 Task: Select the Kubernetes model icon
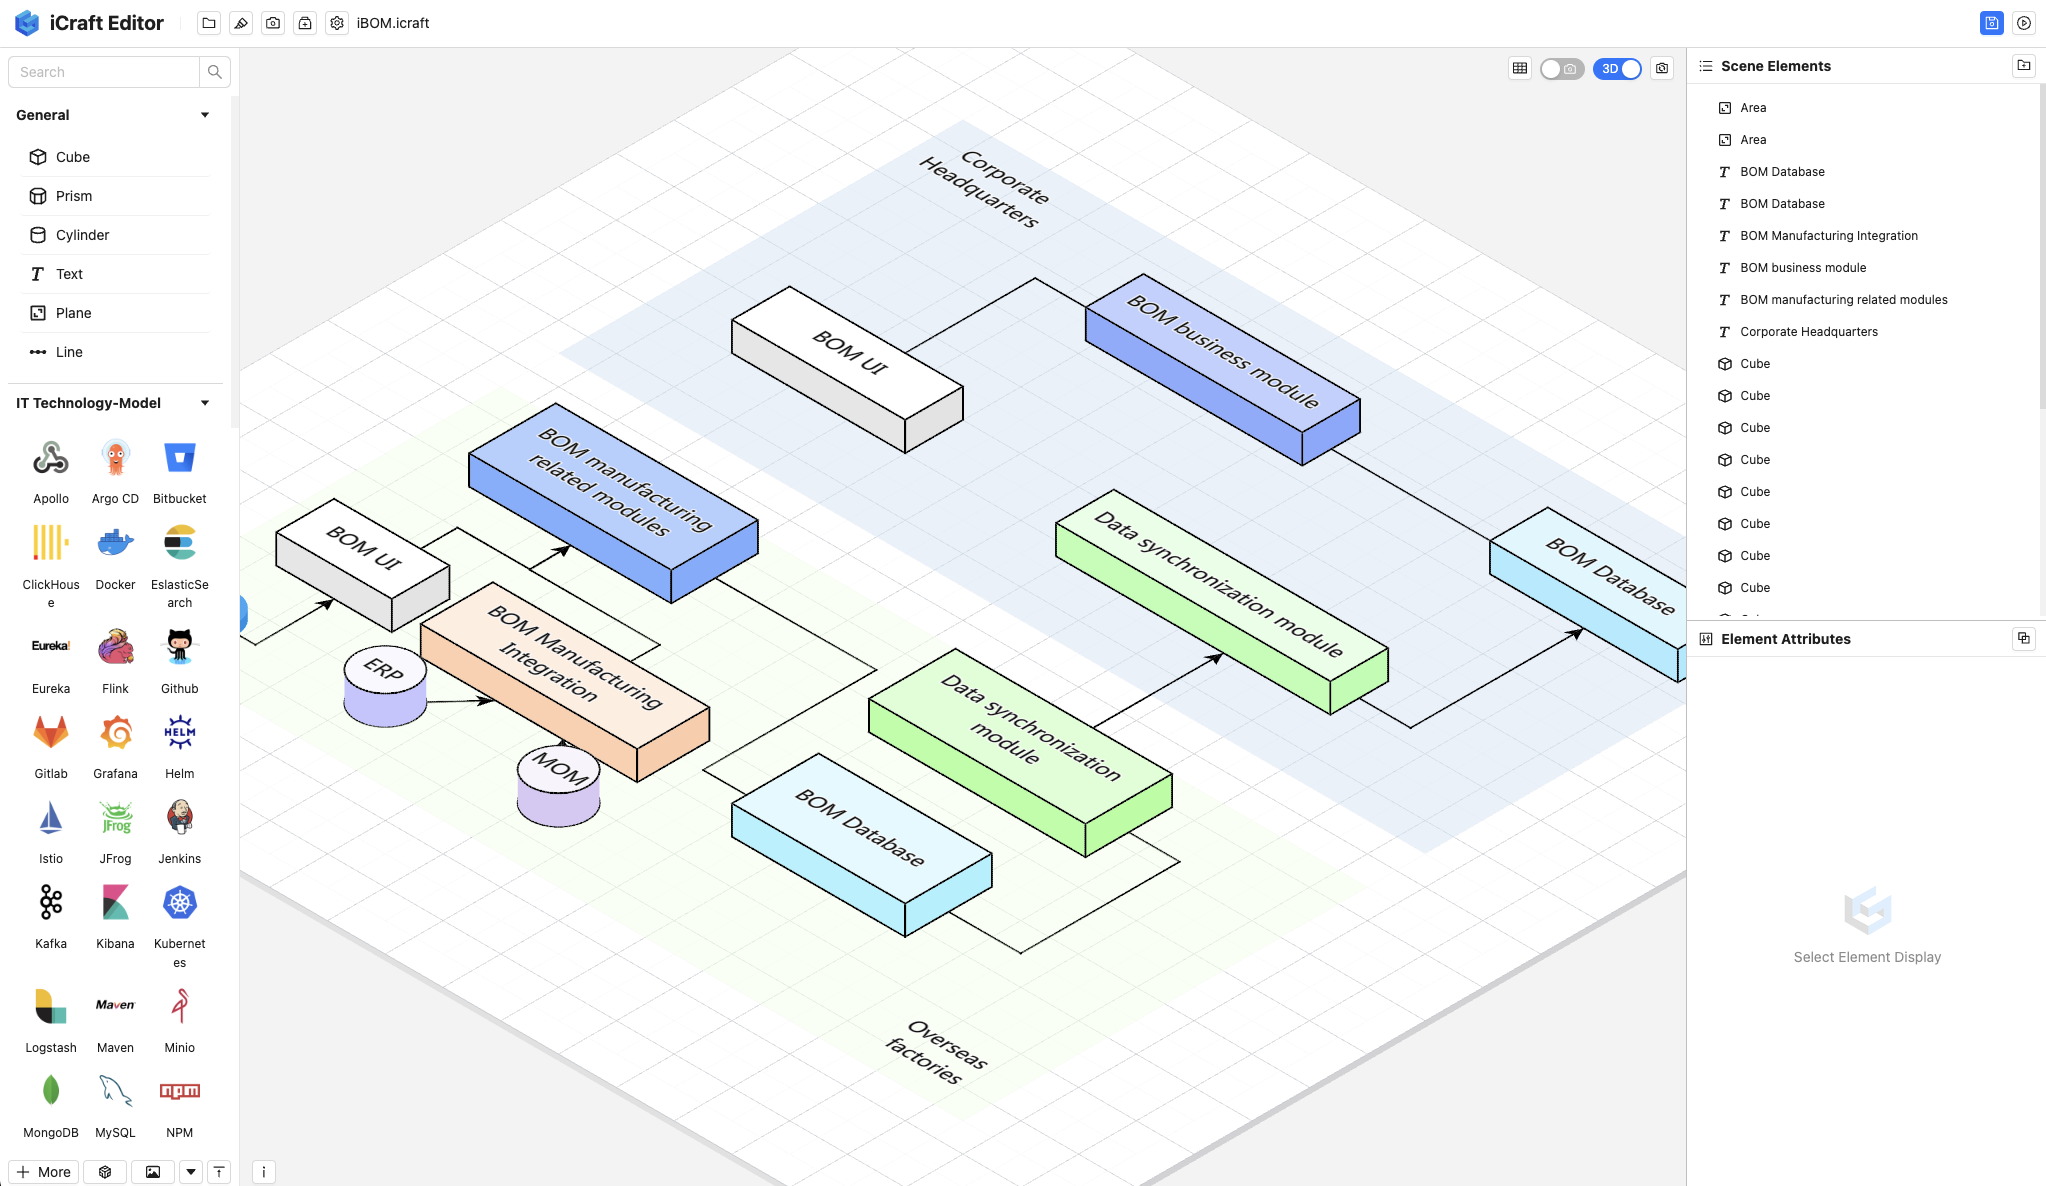[x=180, y=903]
